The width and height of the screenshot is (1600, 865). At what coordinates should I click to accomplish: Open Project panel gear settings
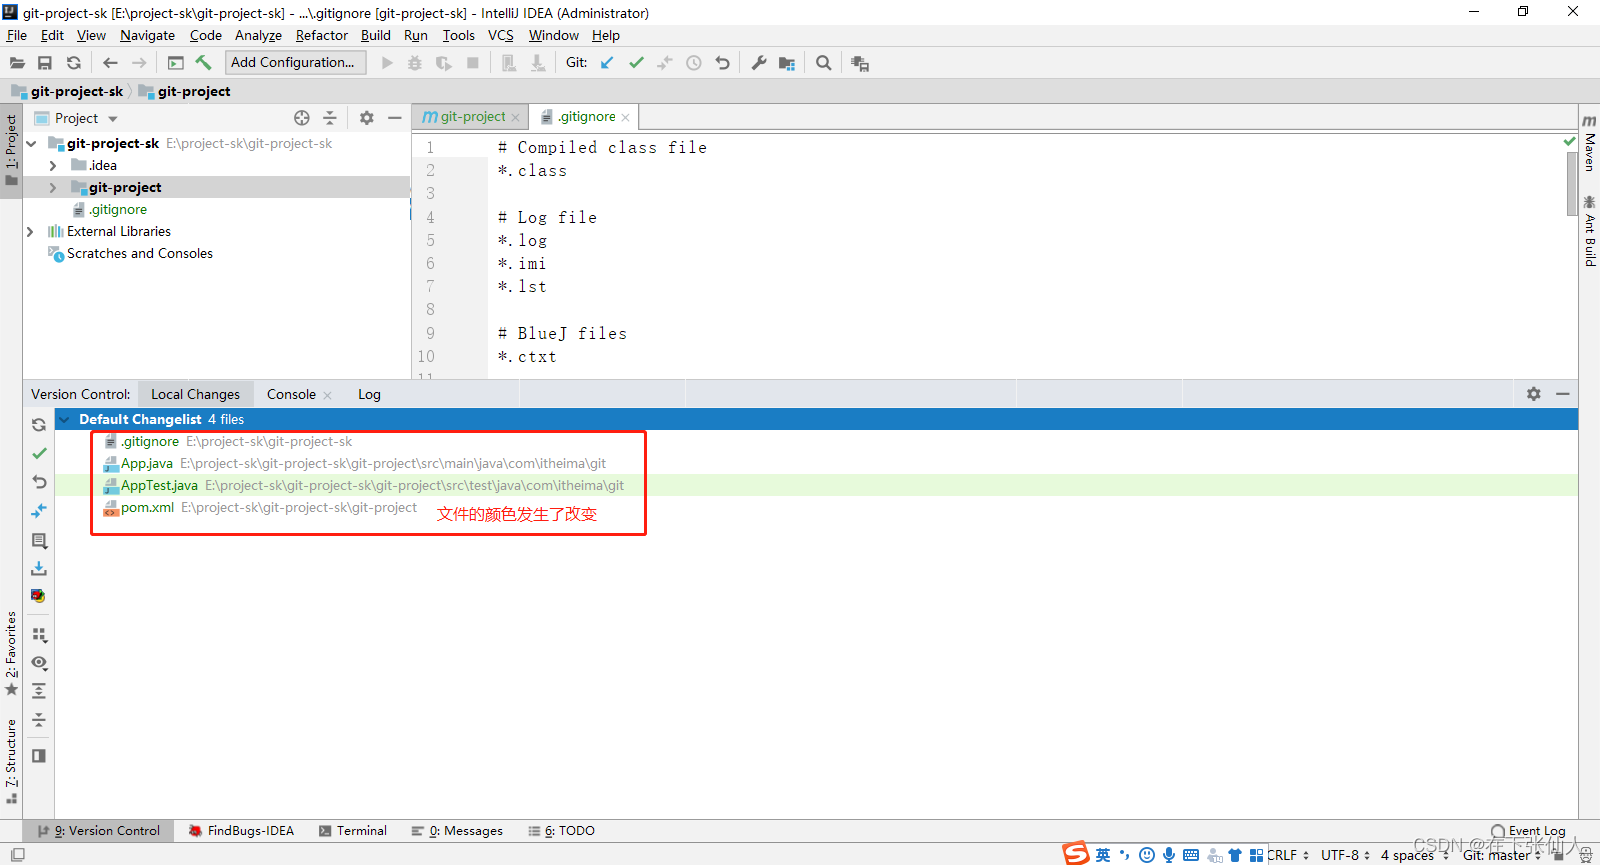pyautogui.click(x=367, y=118)
